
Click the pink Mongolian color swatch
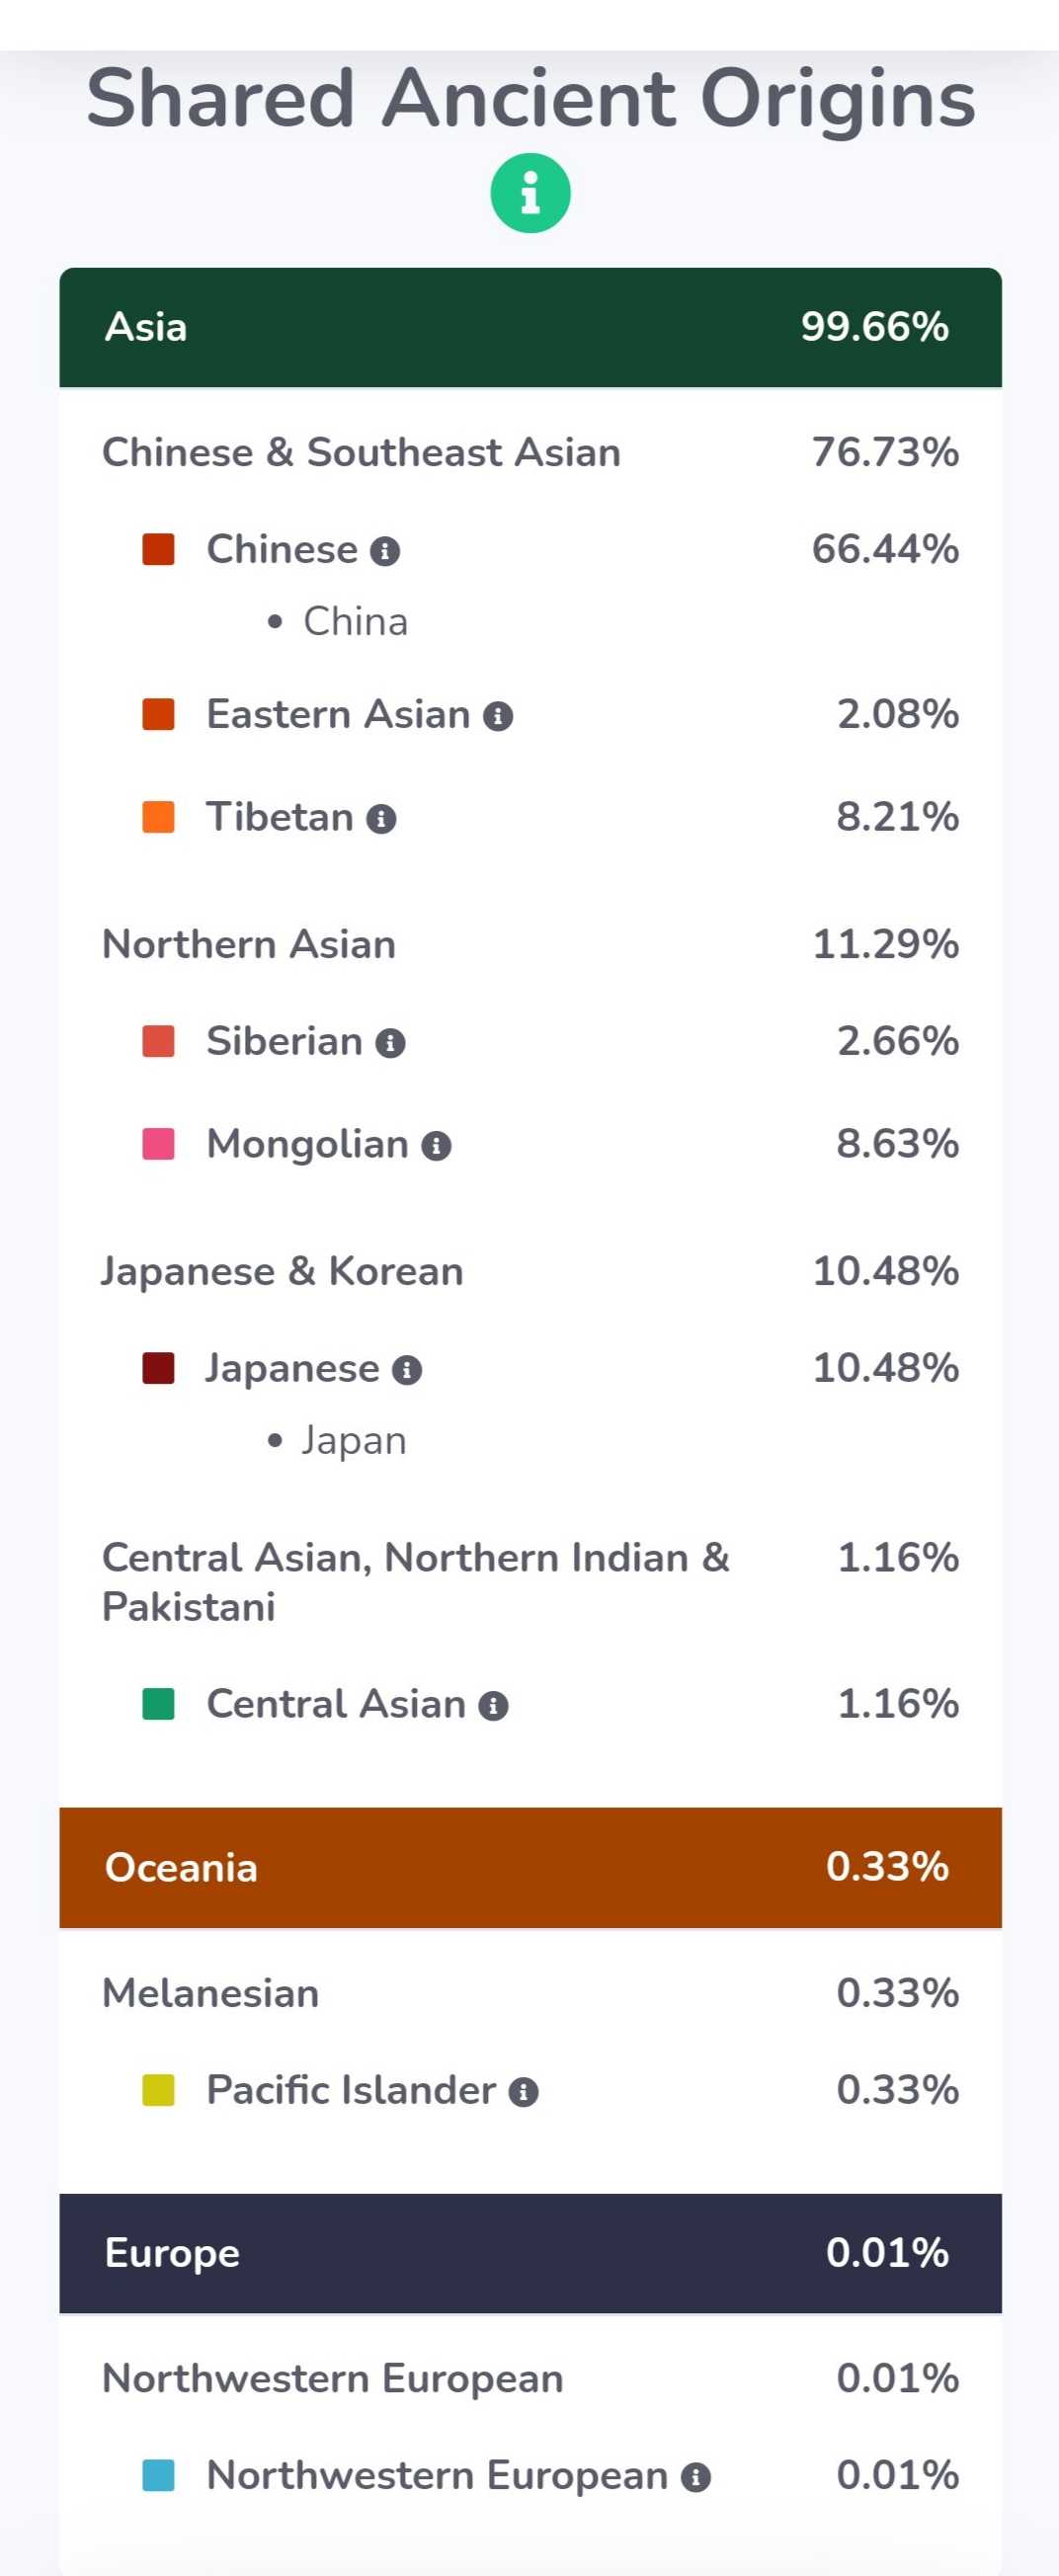(158, 1144)
